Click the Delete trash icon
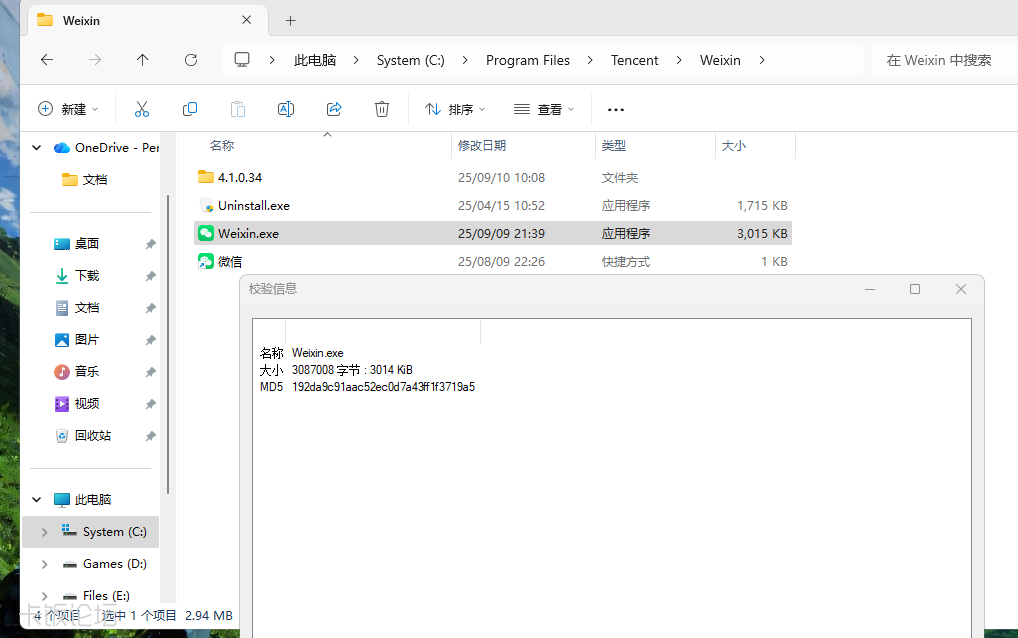 (x=382, y=109)
